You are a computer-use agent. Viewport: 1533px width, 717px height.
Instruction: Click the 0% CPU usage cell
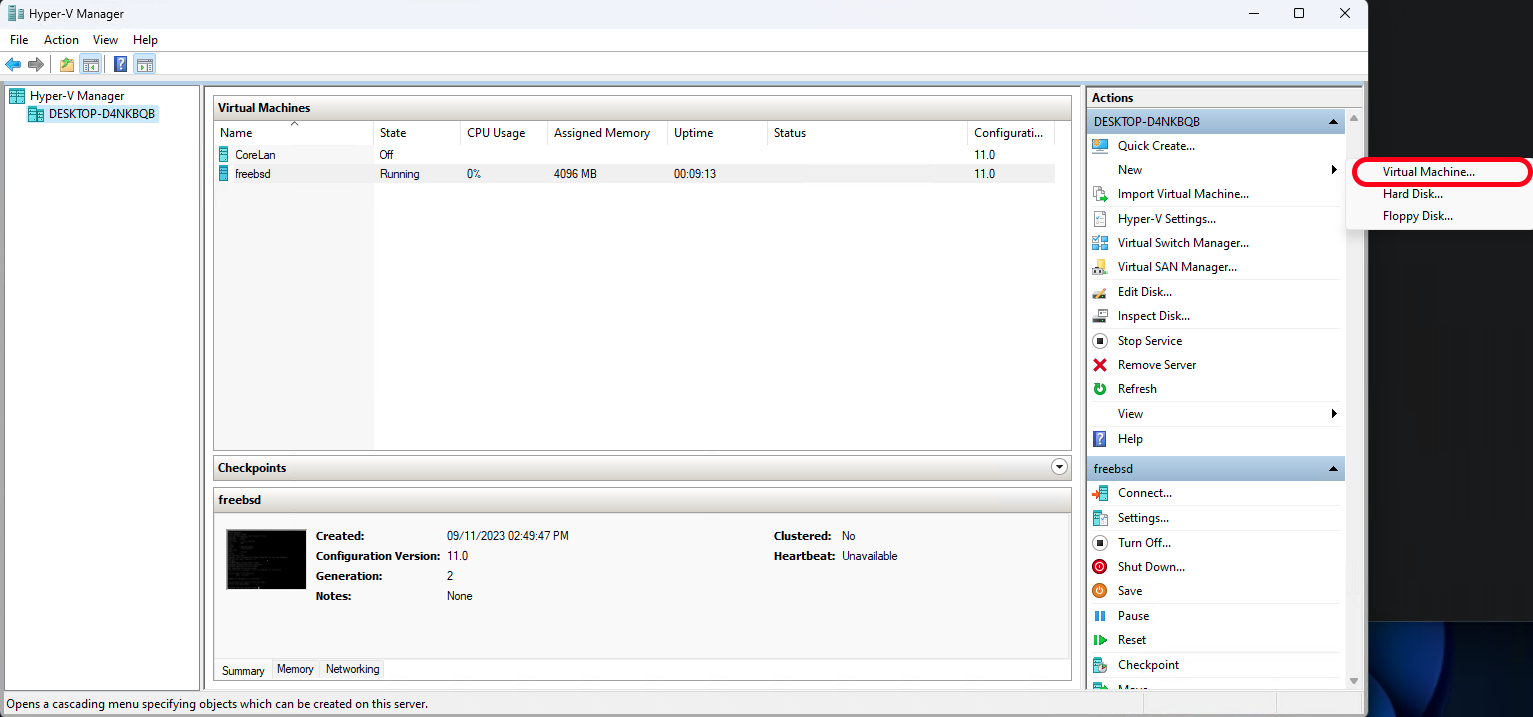474,174
